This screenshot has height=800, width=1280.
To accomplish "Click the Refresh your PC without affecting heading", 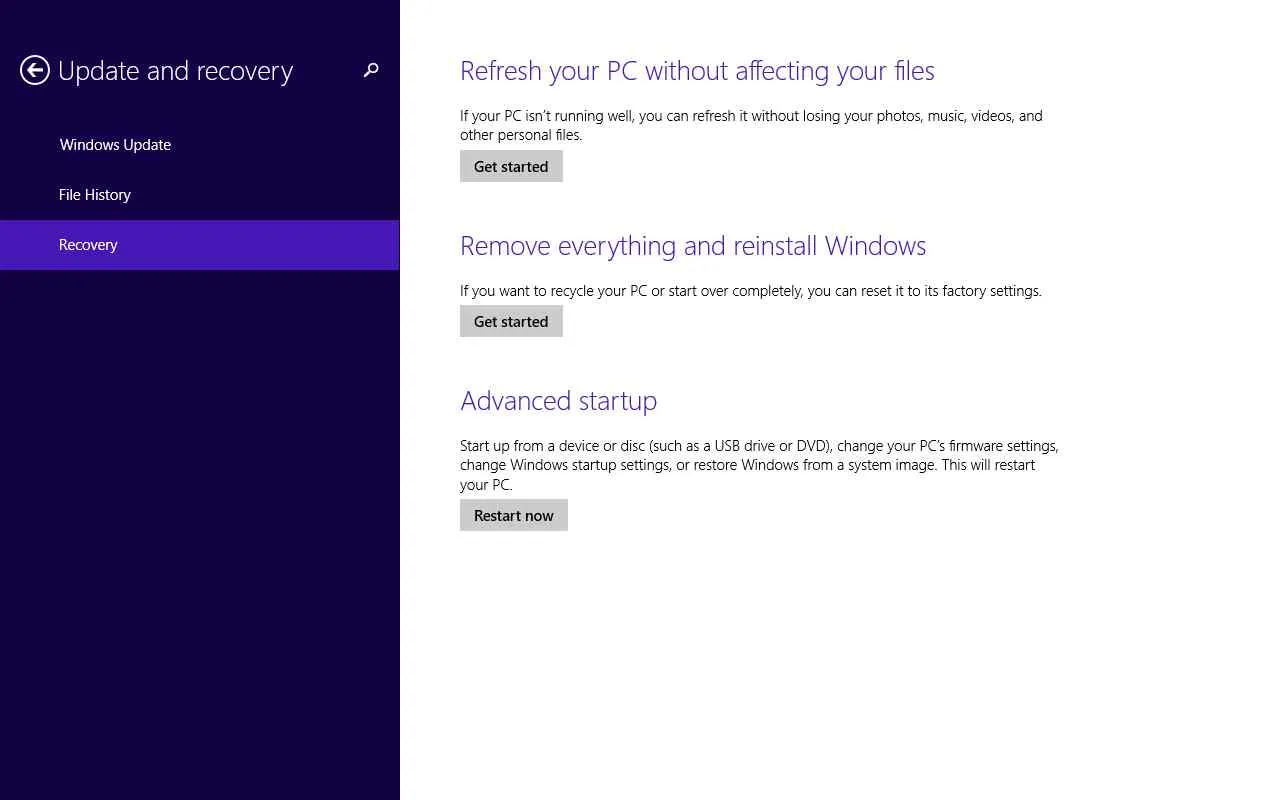I will [x=697, y=71].
